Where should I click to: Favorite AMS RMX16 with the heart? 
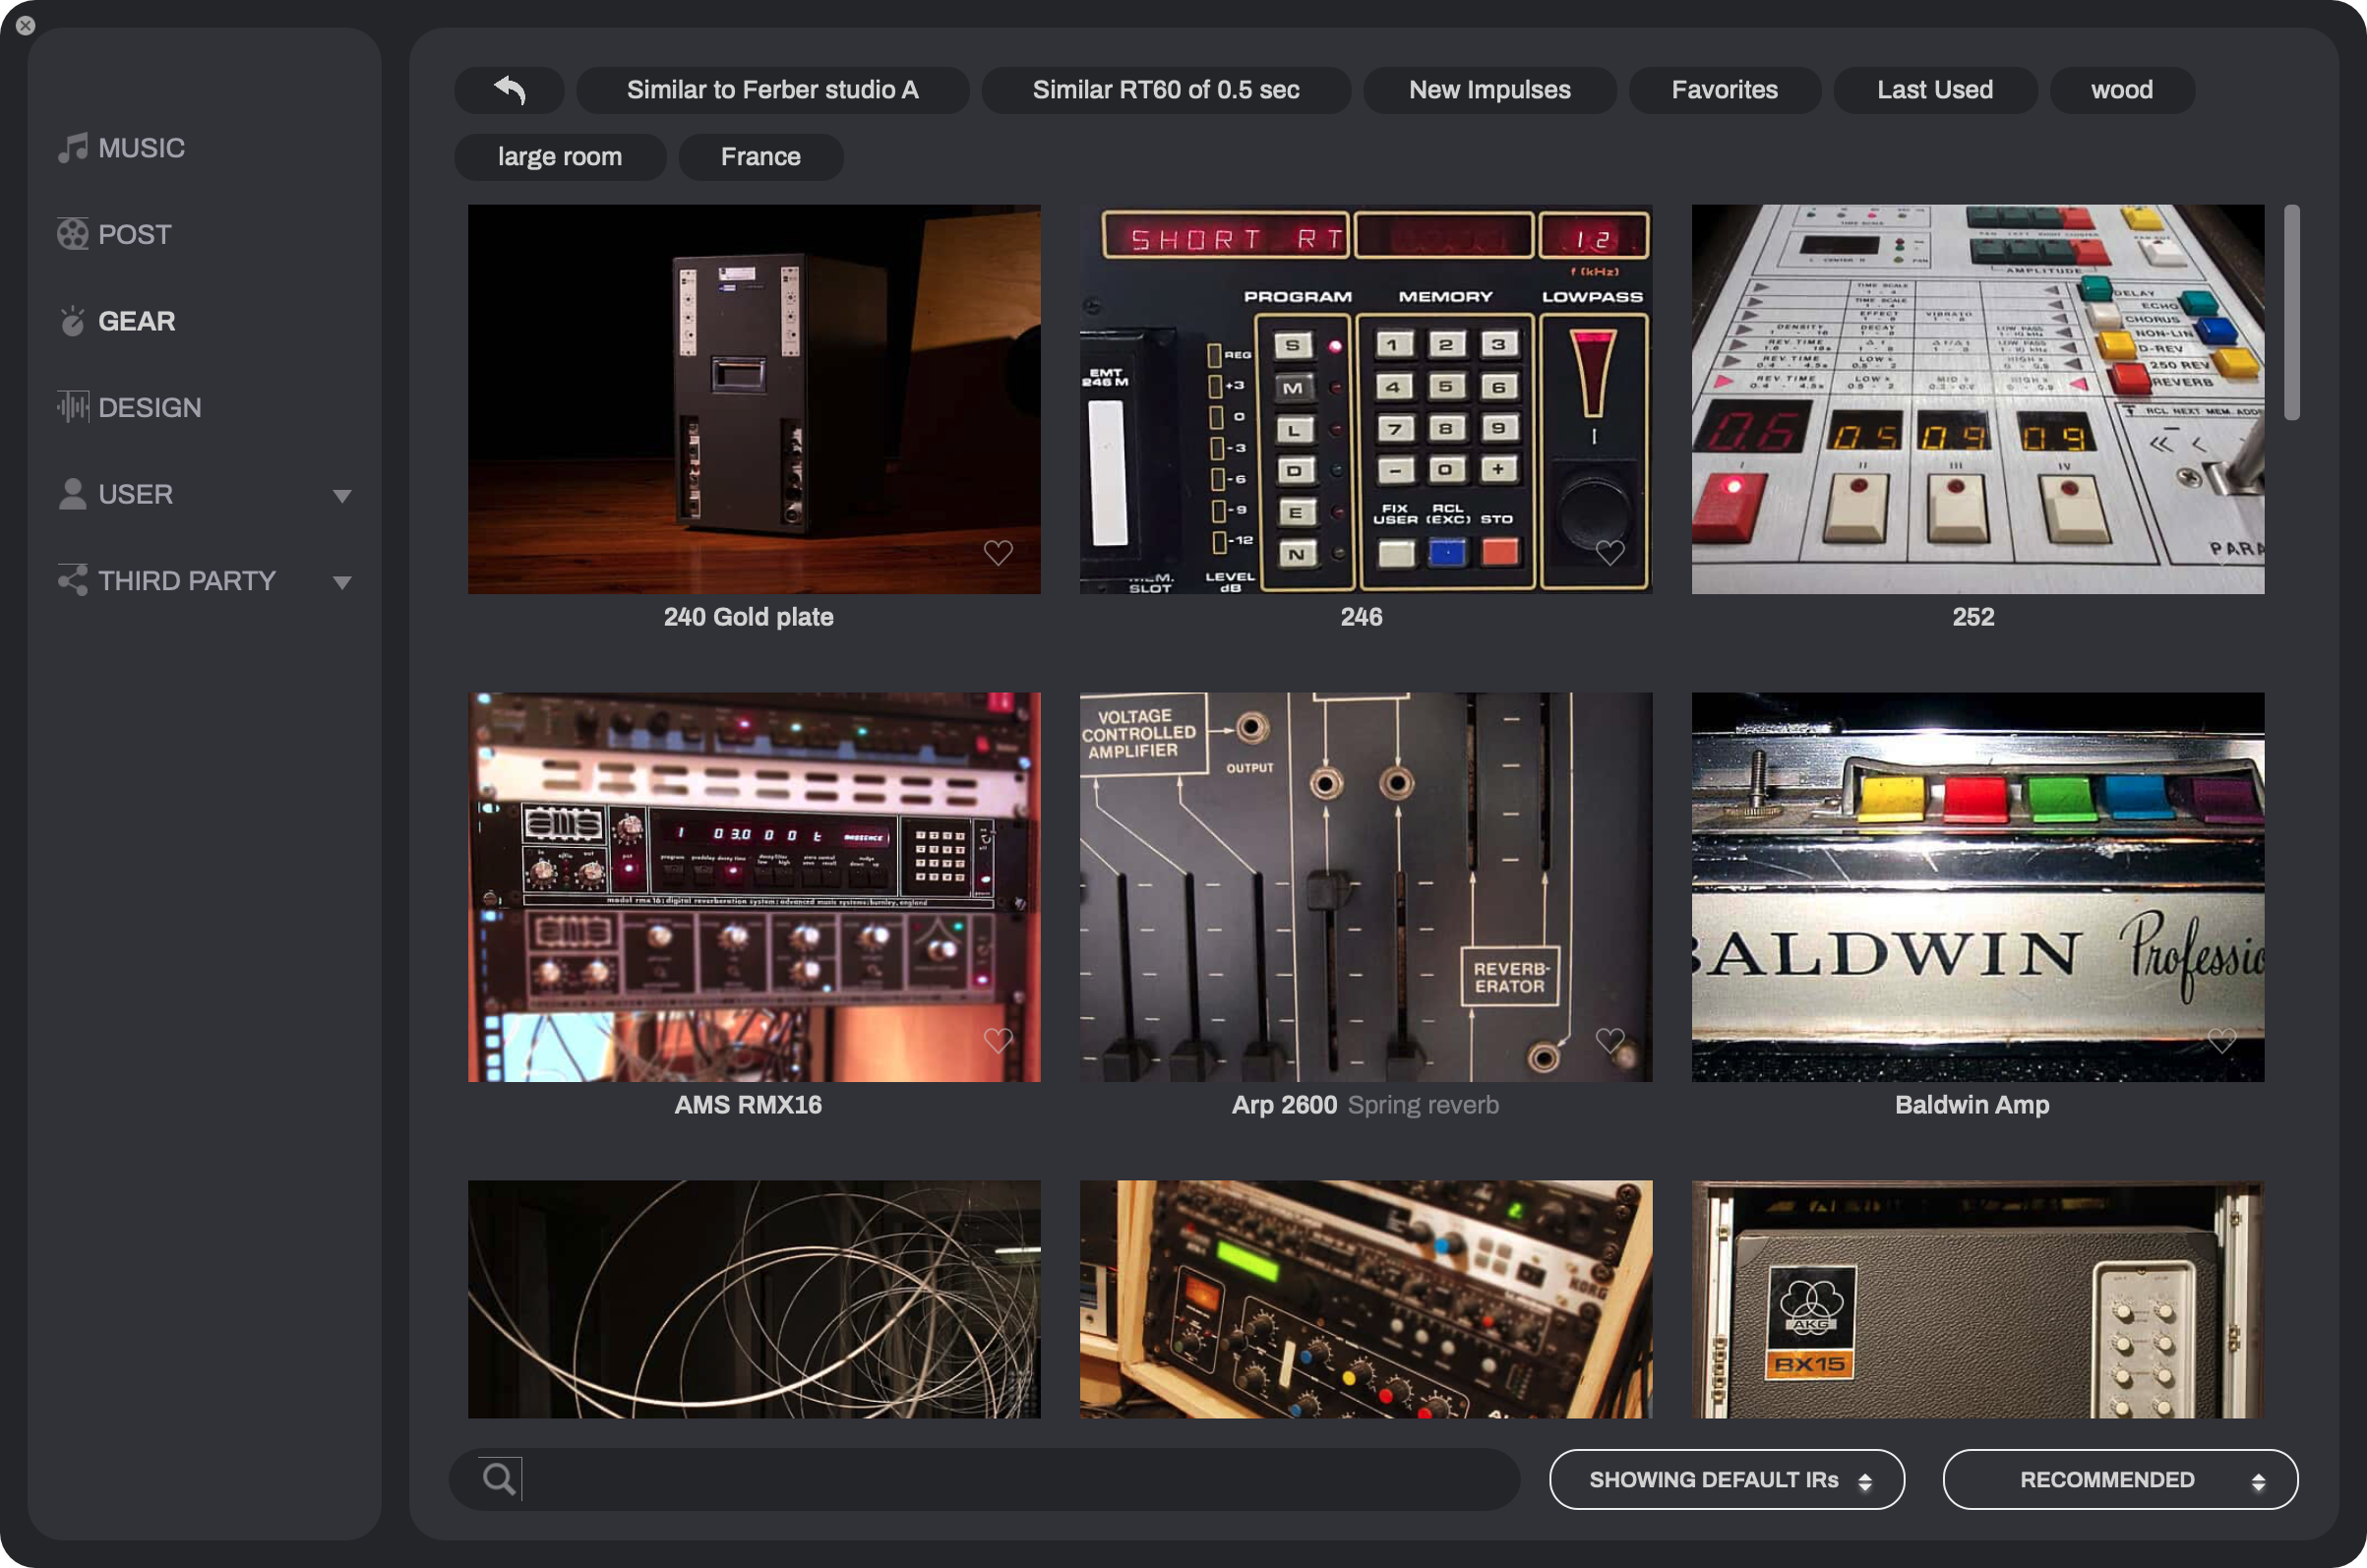tap(998, 1041)
